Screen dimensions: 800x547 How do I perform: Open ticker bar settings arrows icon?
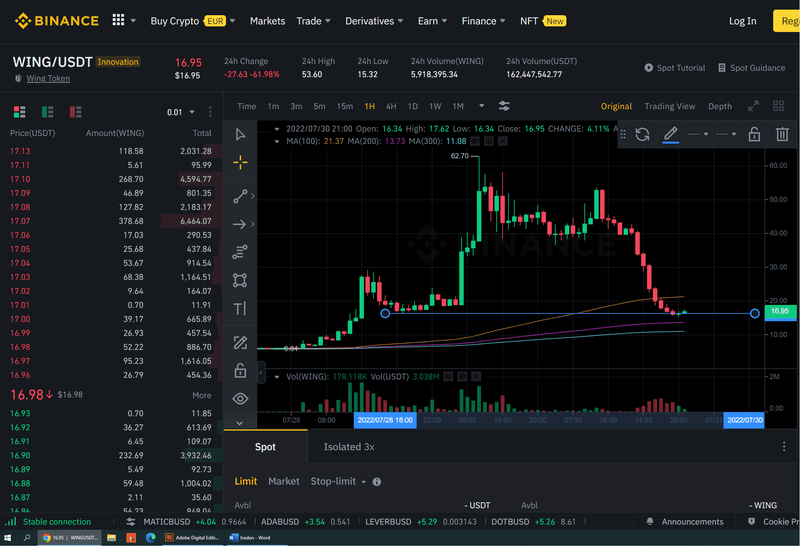point(131,521)
